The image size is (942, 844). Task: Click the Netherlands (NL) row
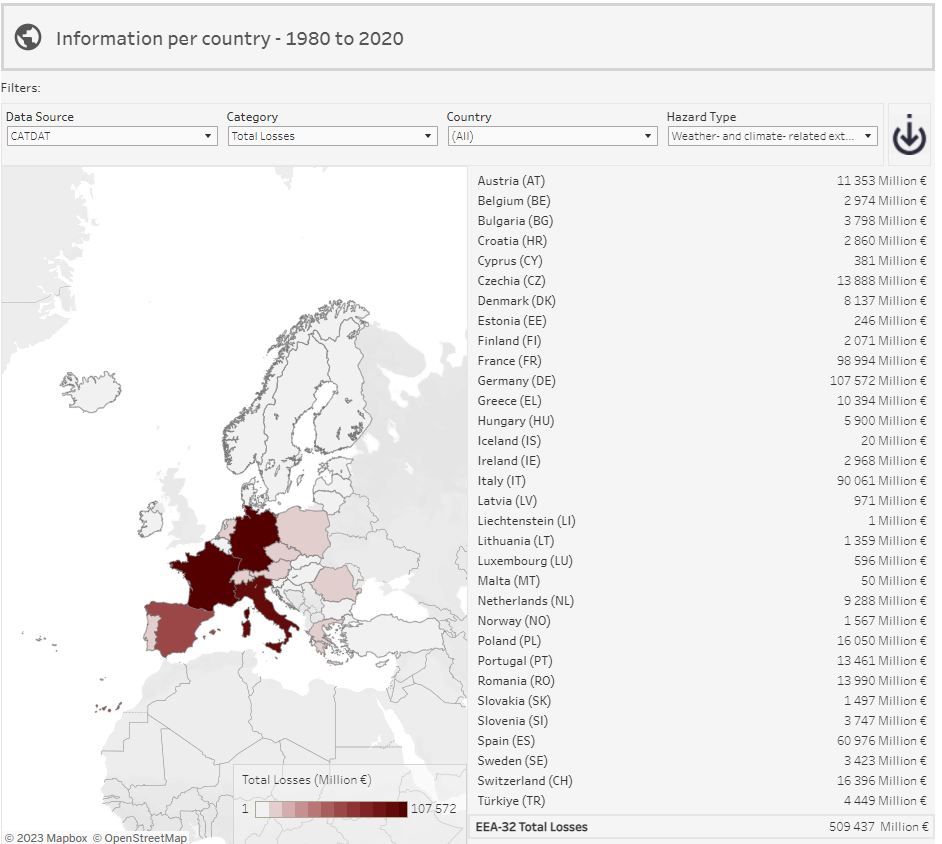(702, 601)
